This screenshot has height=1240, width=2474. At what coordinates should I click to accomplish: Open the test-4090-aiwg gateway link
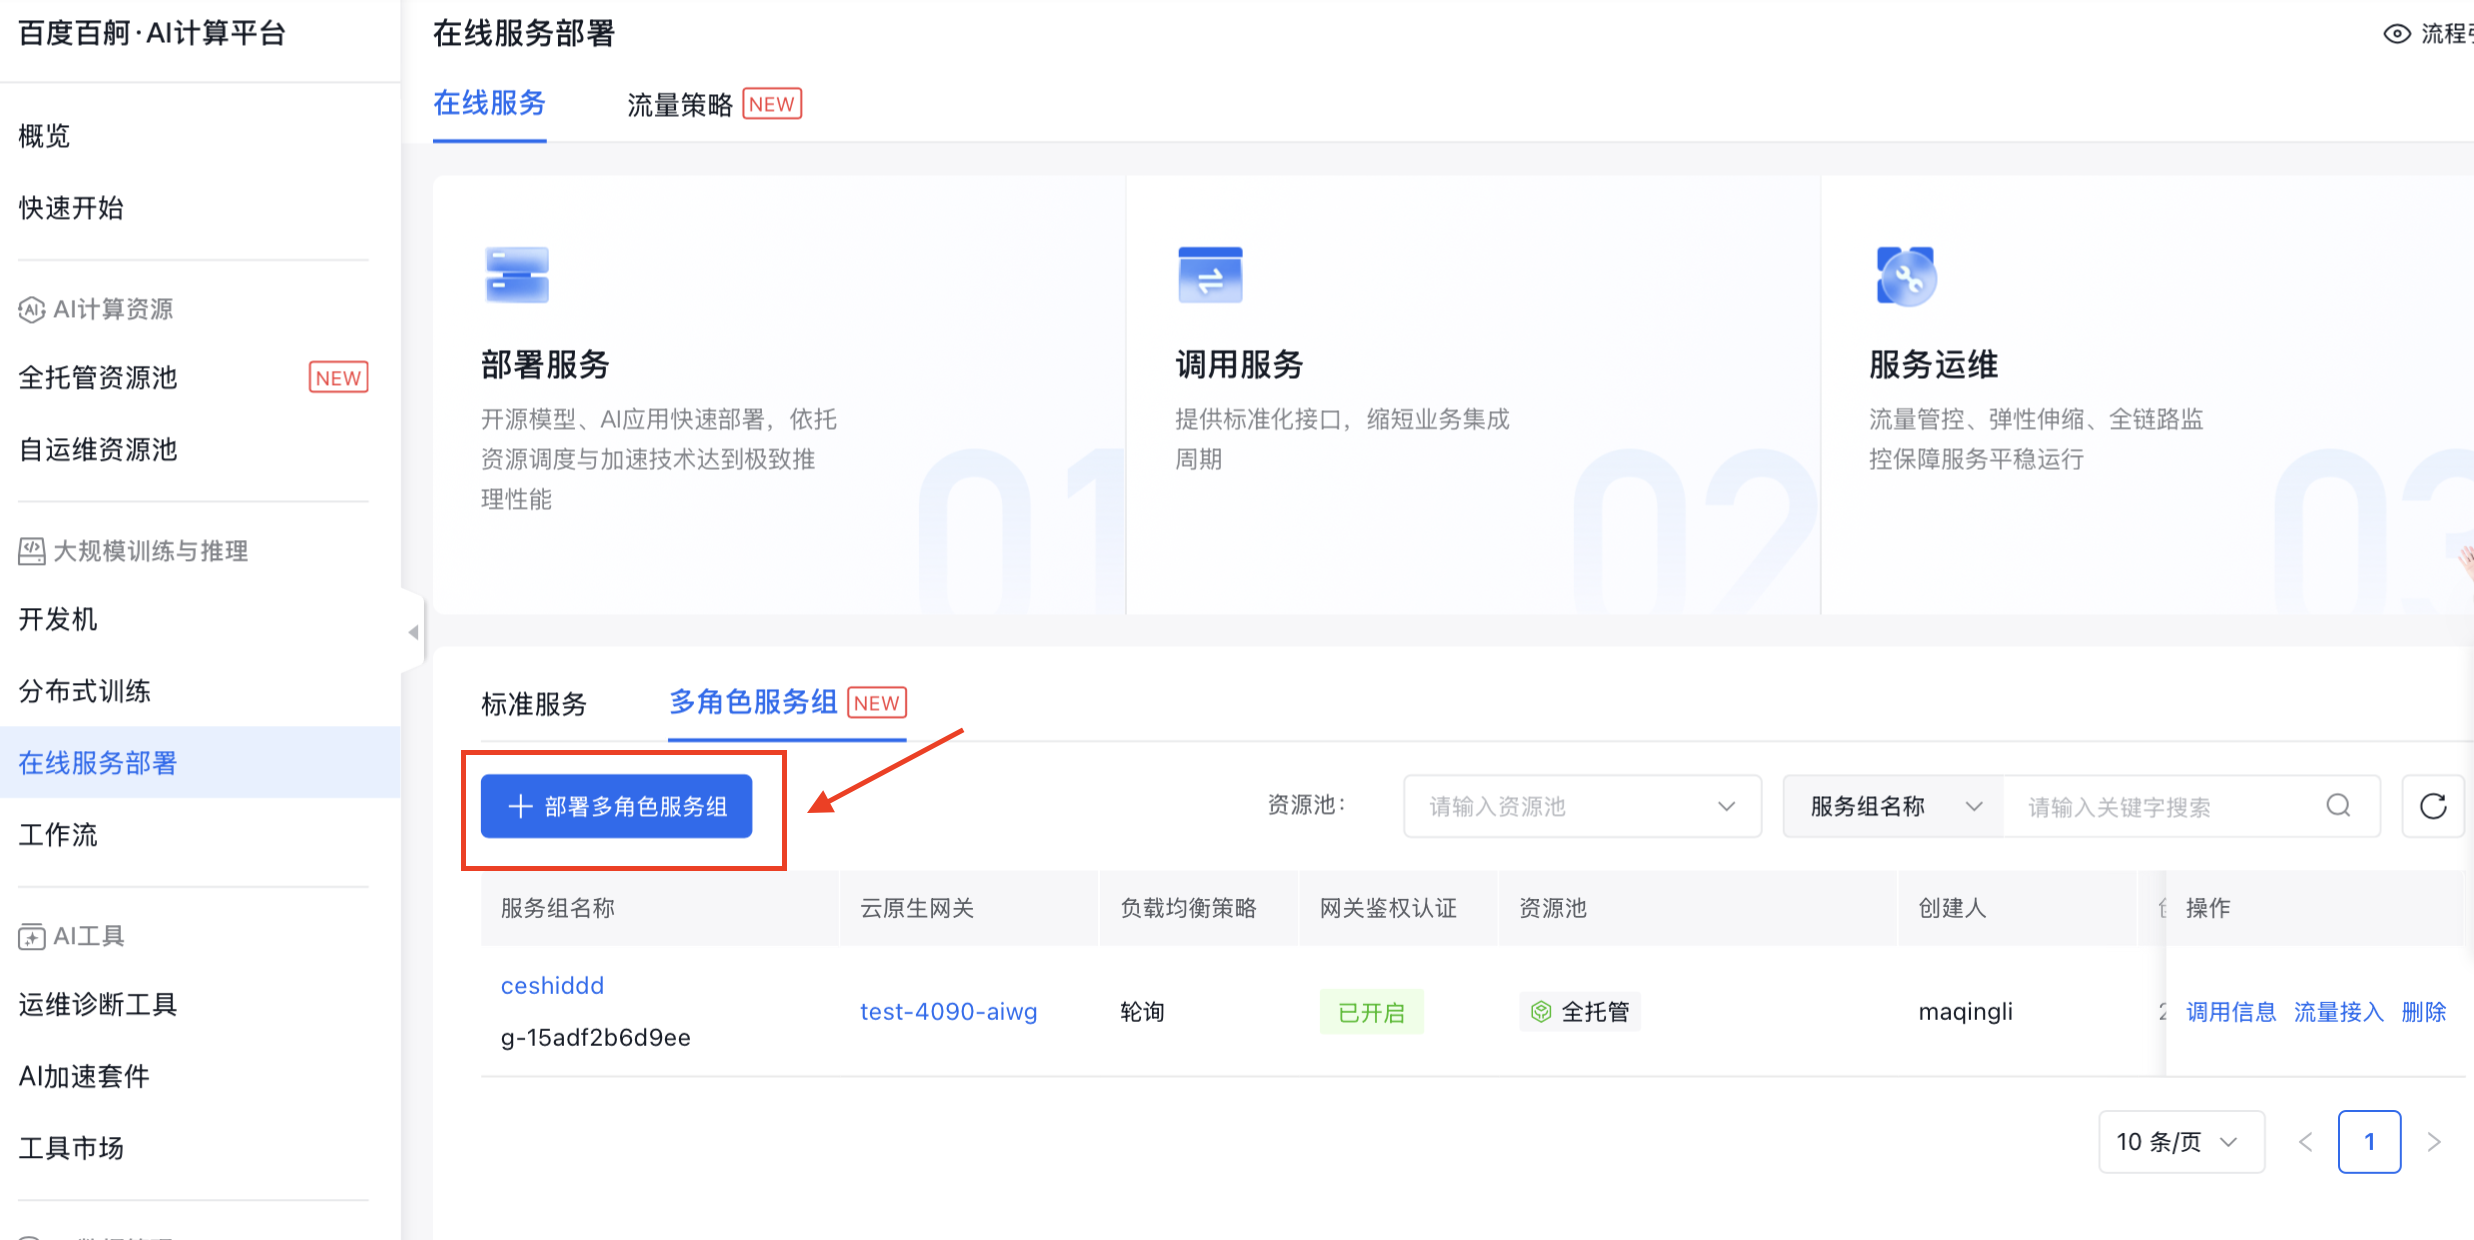point(948,1012)
